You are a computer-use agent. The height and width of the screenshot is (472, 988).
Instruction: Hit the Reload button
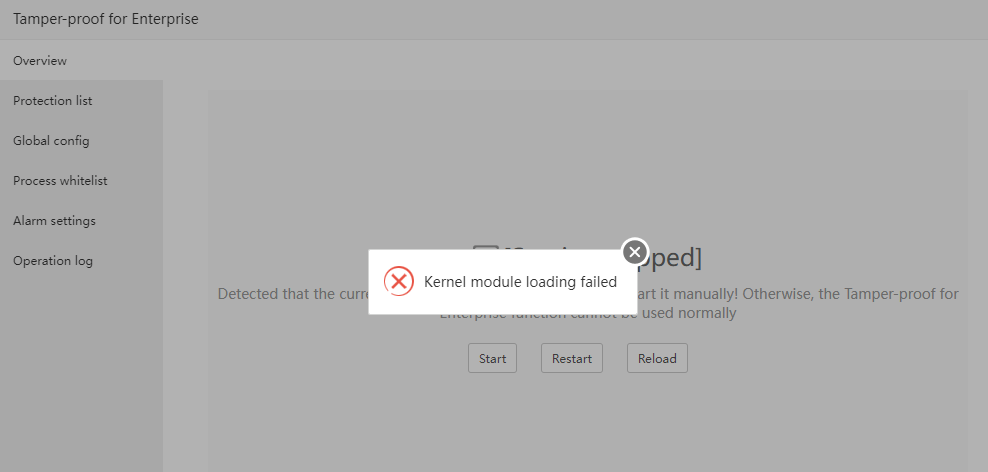657,359
